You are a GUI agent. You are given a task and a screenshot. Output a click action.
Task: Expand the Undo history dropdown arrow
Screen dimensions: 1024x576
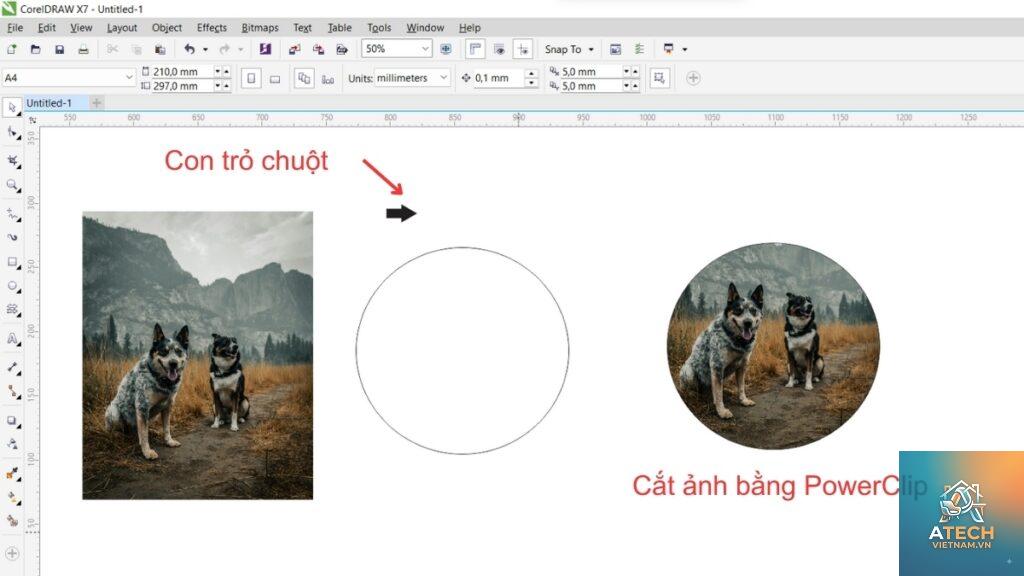point(205,49)
